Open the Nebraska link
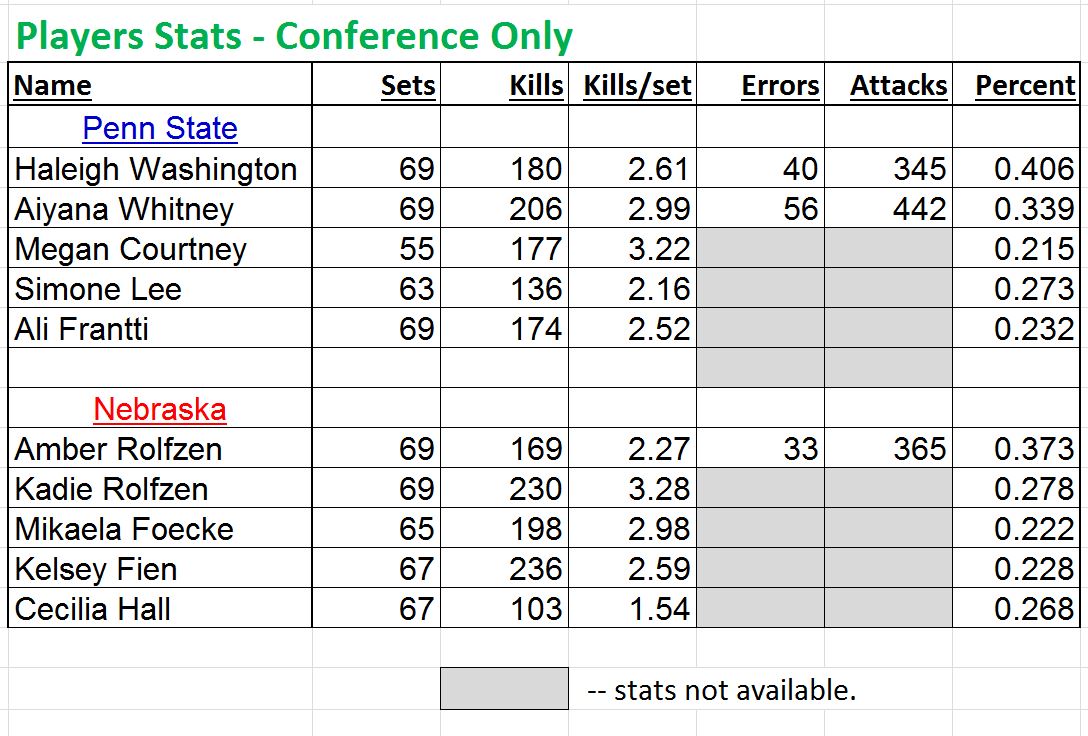The height and width of the screenshot is (736, 1088). click(160, 409)
